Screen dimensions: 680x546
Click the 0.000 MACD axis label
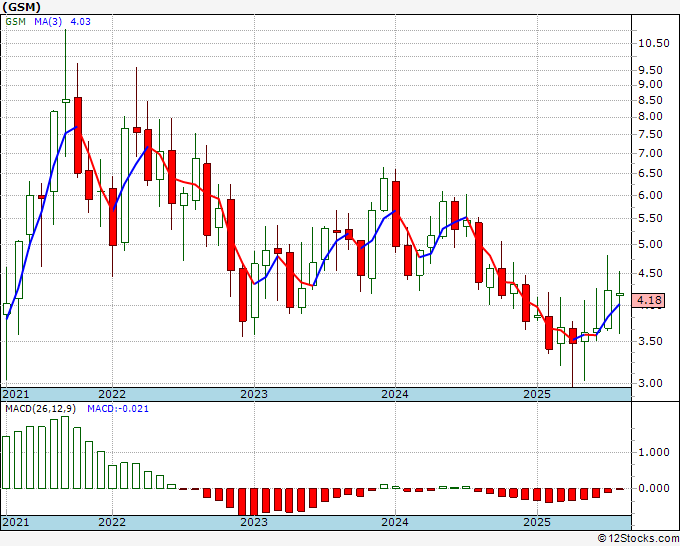click(654, 488)
